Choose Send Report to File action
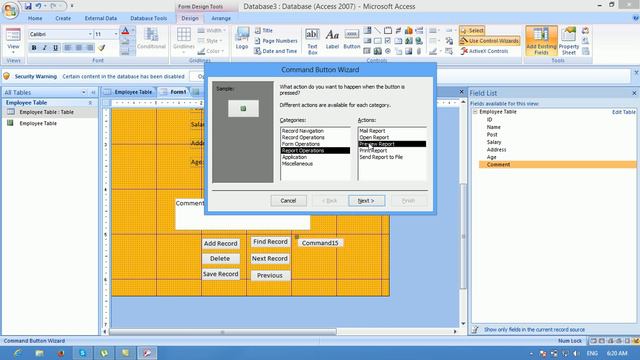 coord(381,157)
